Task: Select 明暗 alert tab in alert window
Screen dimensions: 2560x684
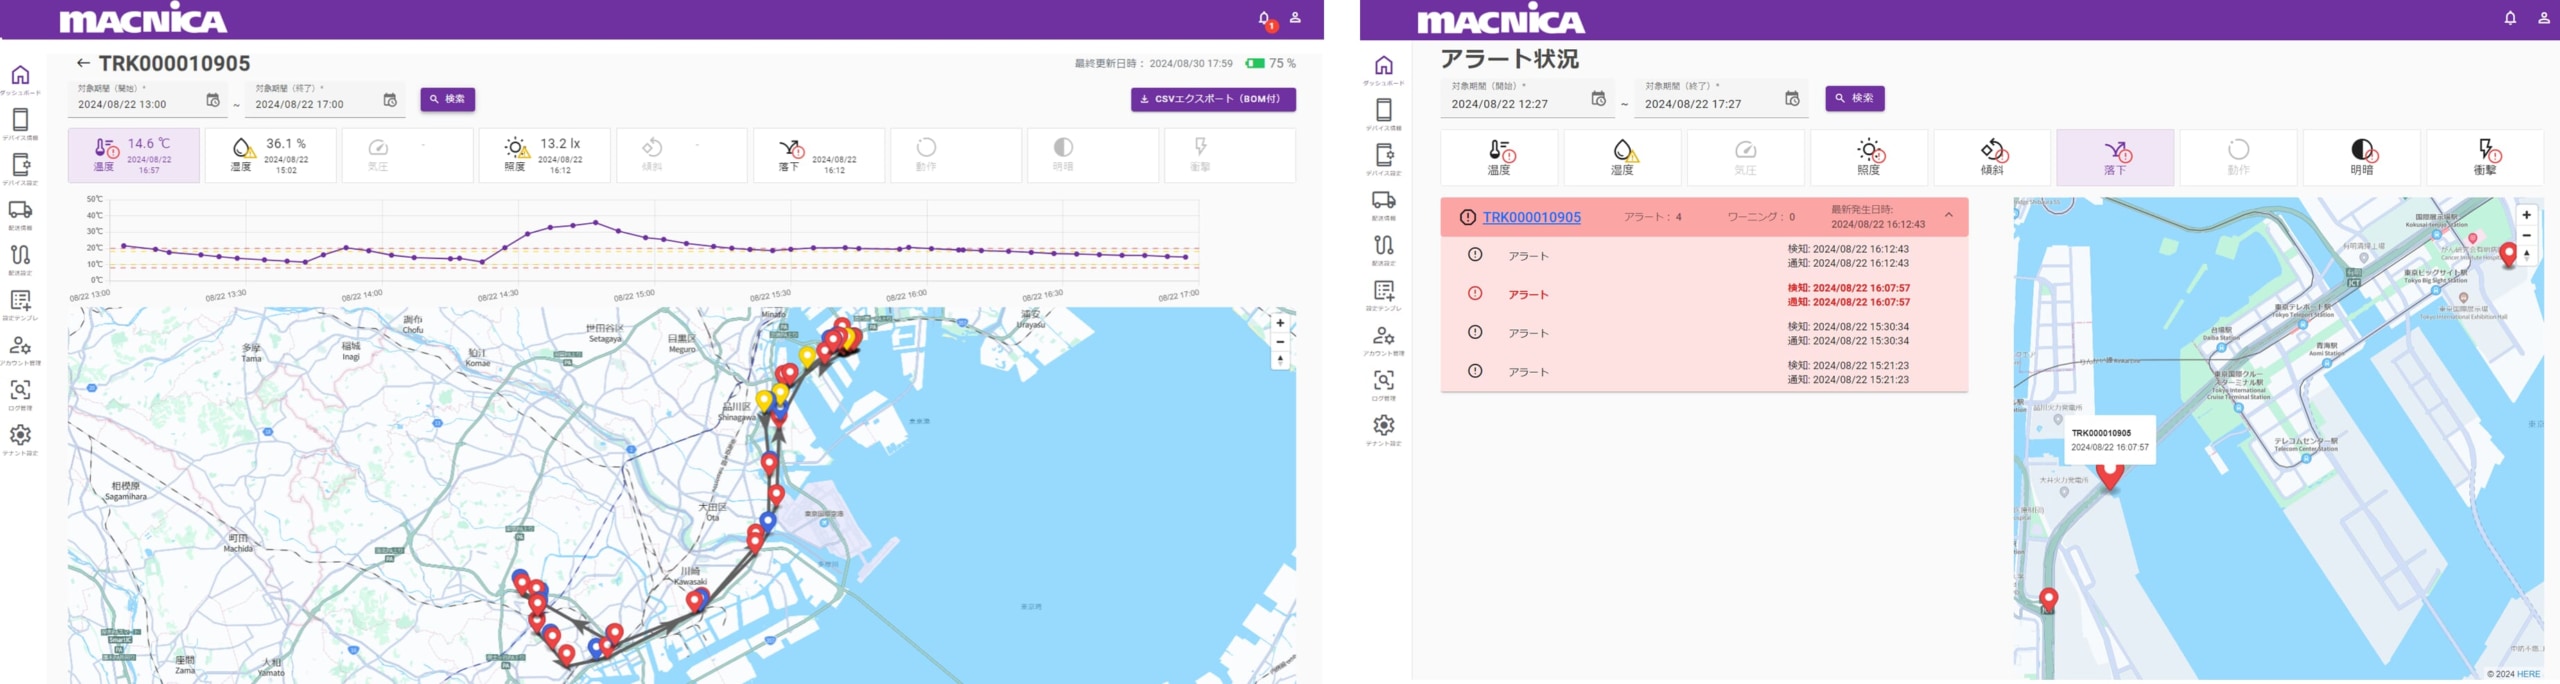Action: 2361,158
